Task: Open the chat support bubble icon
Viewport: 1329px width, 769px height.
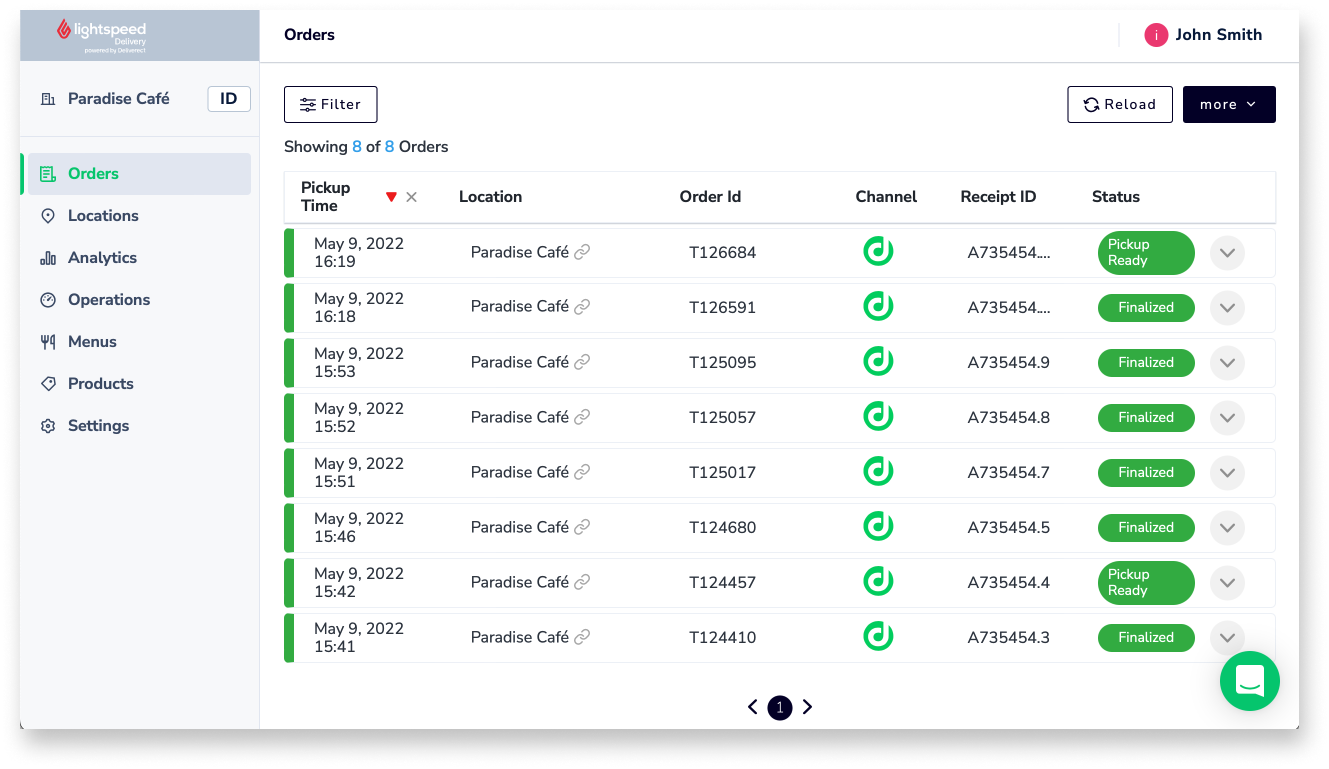Action: pos(1249,681)
